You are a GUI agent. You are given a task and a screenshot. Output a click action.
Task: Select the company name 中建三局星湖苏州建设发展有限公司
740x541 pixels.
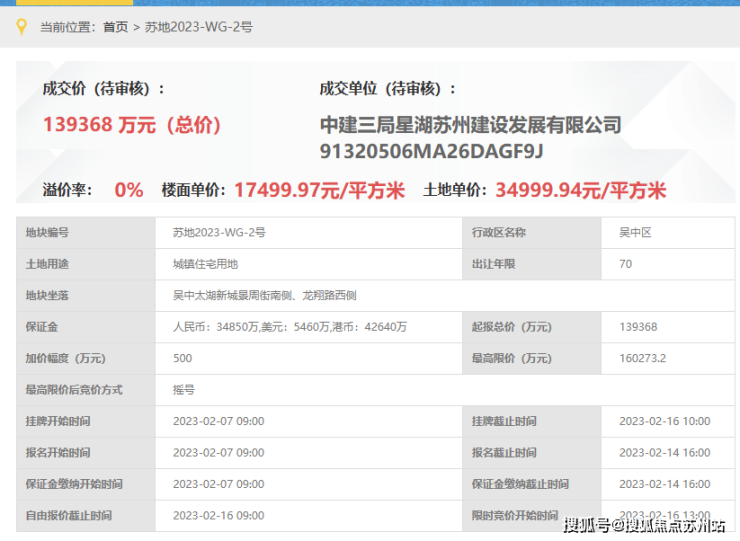[x=471, y=125]
